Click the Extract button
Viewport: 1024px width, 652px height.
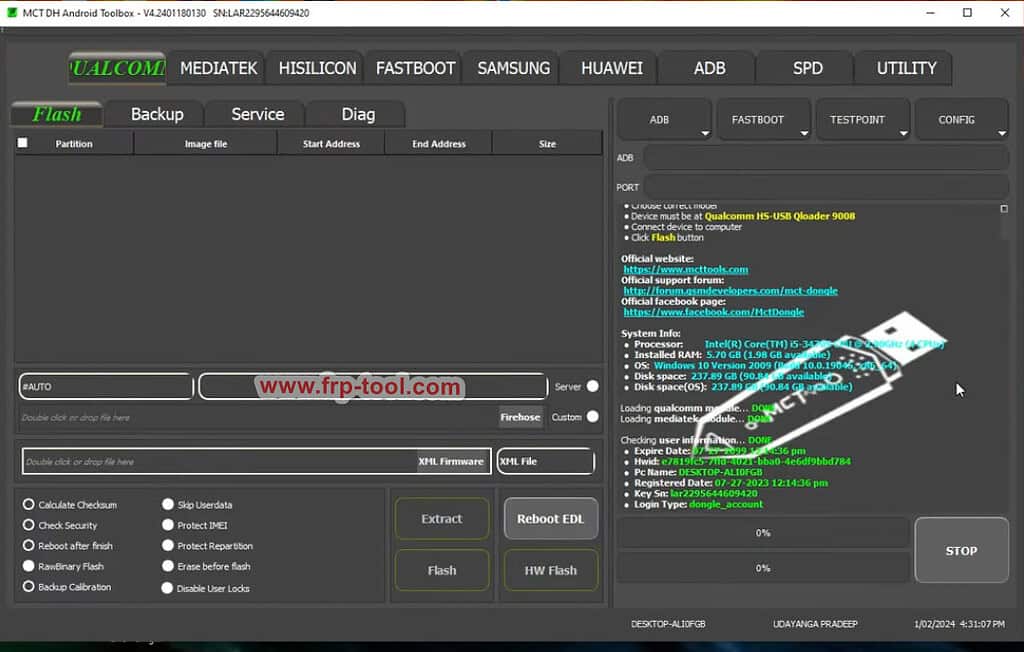pos(442,519)
